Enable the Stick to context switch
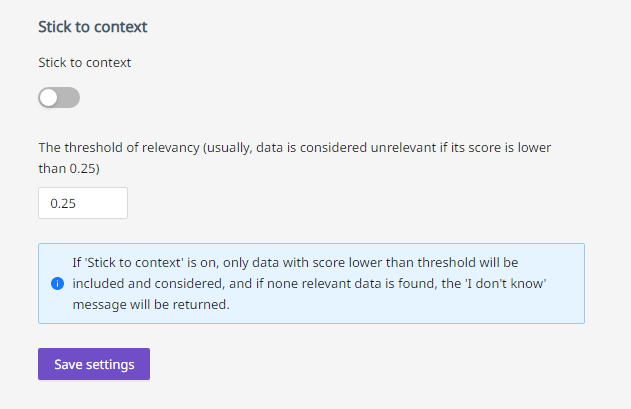This screenshot has height=409, width=631. [59, 97]
